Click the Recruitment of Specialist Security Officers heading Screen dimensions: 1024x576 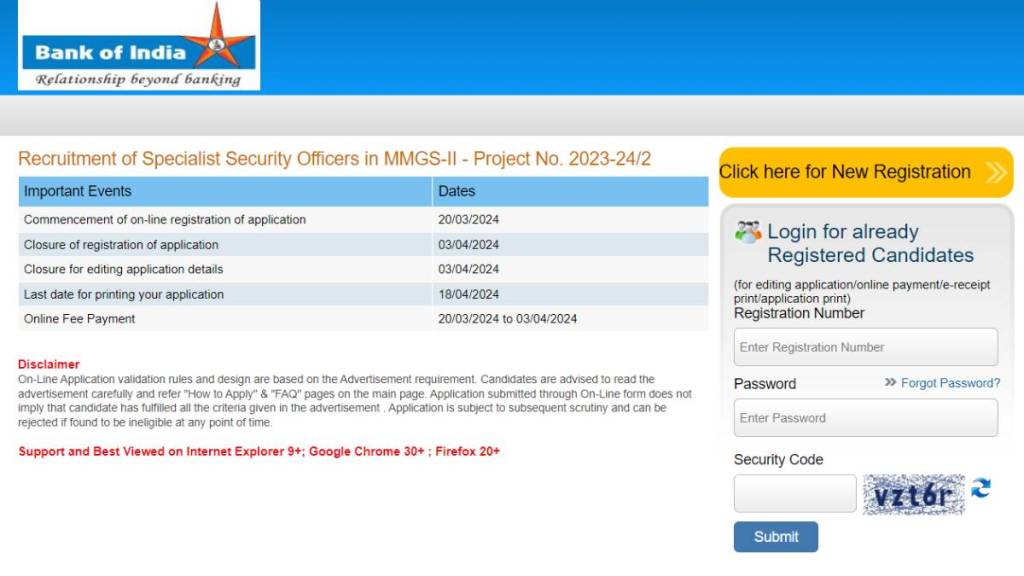pyautogui.click(x=335, y=159)
